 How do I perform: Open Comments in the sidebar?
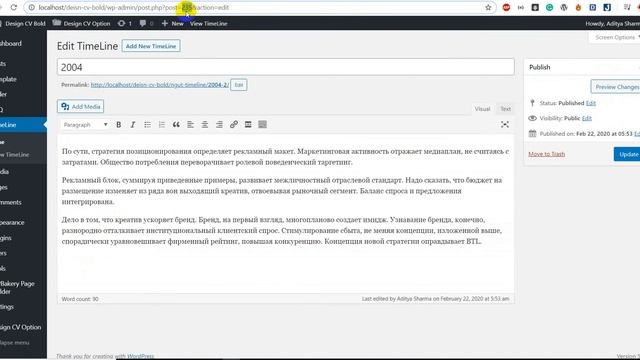click(11, 202)
